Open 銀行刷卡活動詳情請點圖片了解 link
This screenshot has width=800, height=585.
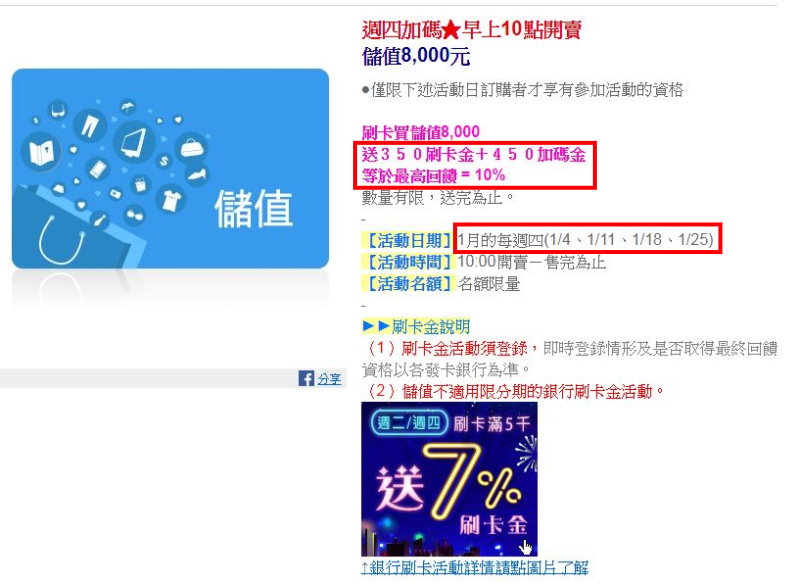(474, 567)
